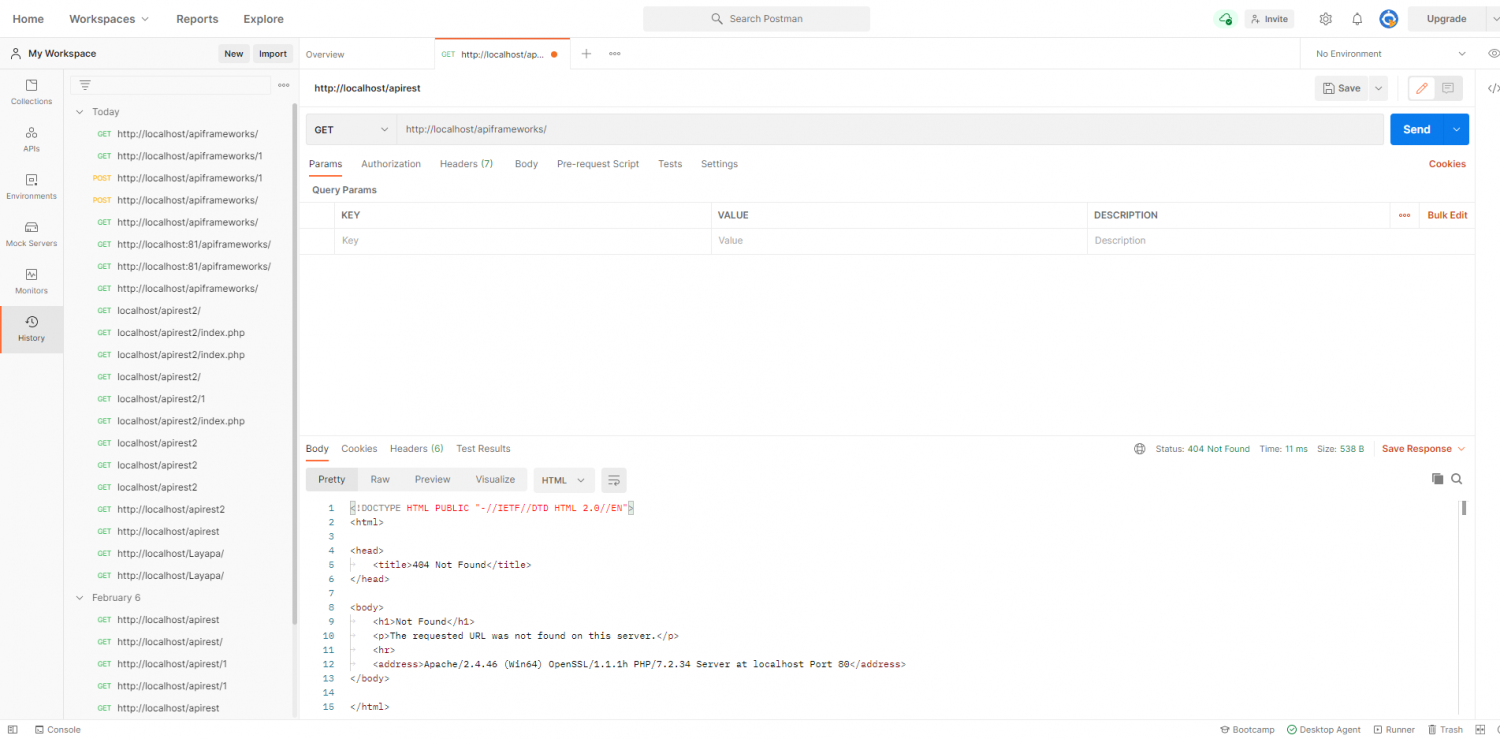This screenshot has width=1500, height=739.
Task: Open the Save dropdown arrow
Action: (1379, 88)
